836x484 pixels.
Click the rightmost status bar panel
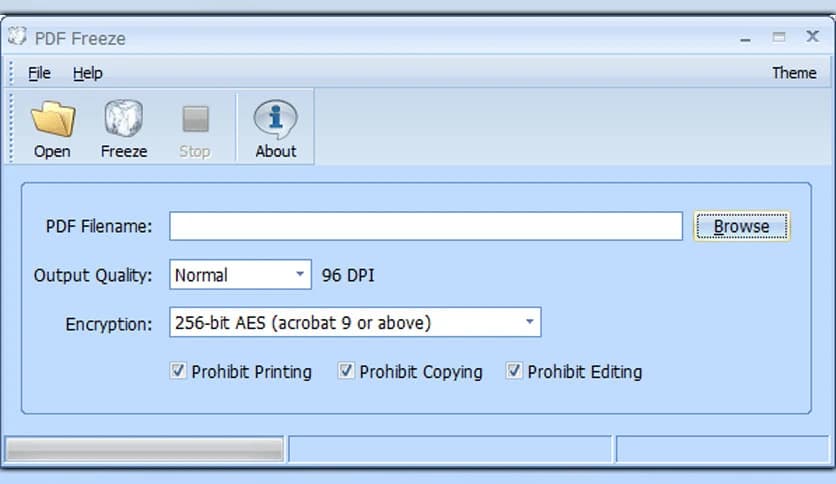722,449
